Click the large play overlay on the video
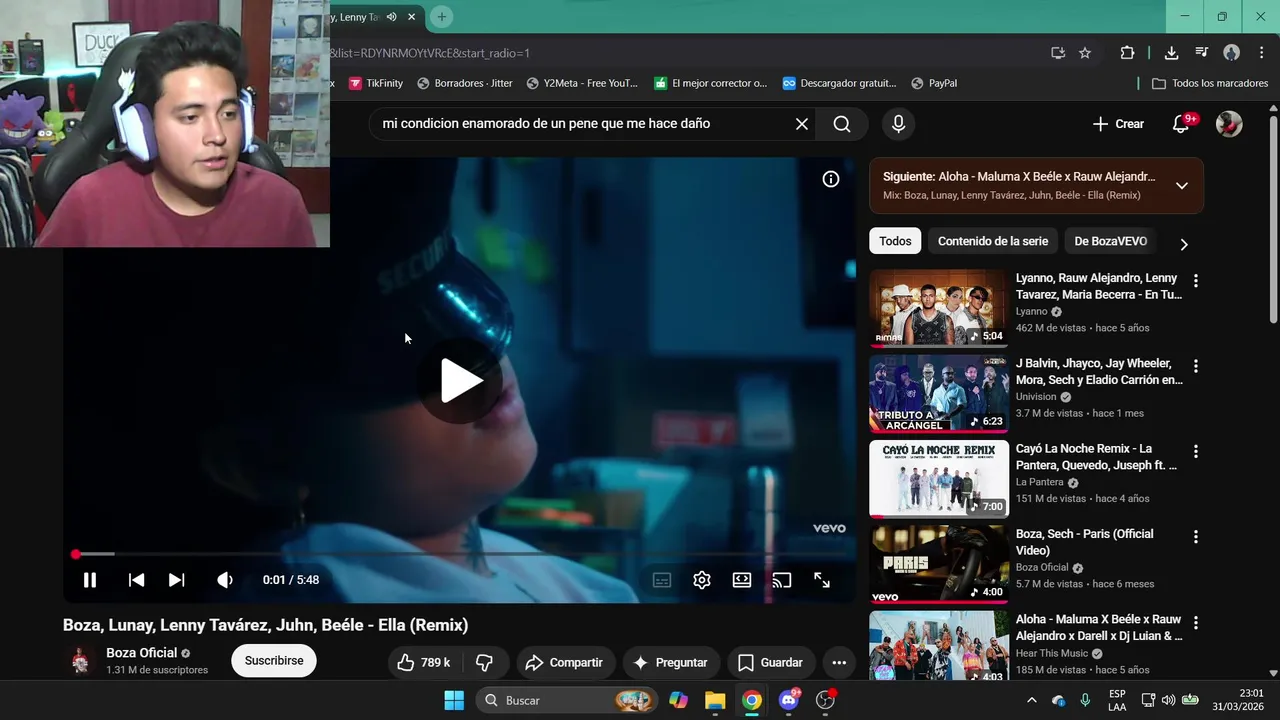1280x720 pixels. pos(461,380)
